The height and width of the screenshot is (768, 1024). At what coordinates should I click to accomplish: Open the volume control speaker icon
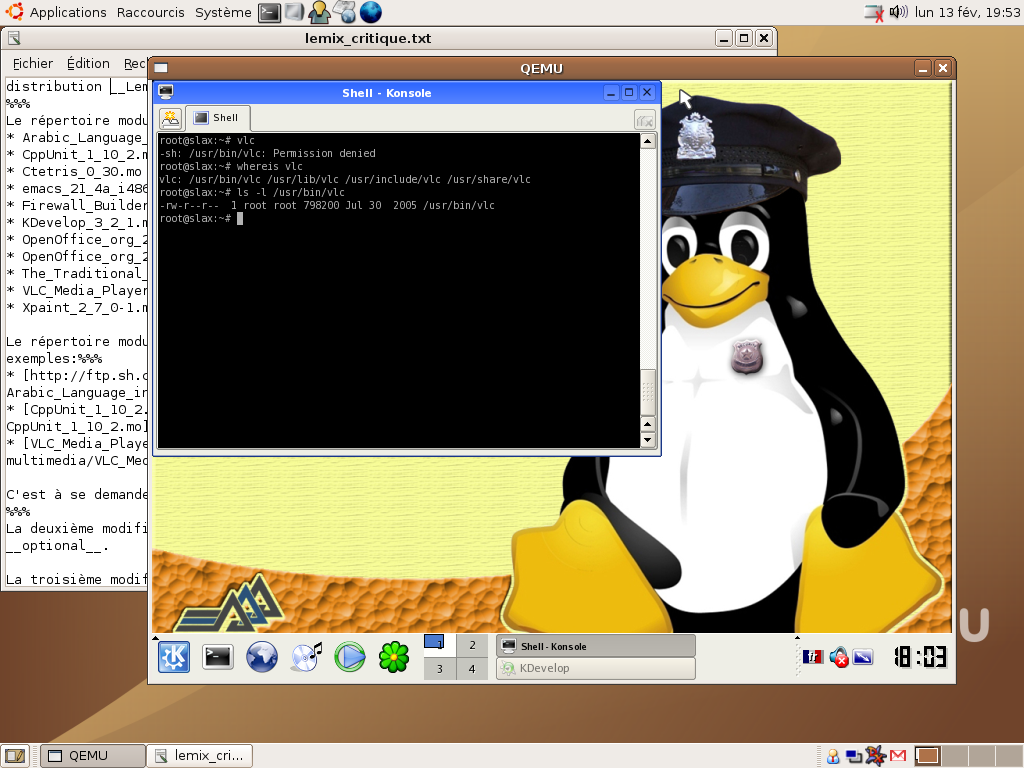coord(899,12)
